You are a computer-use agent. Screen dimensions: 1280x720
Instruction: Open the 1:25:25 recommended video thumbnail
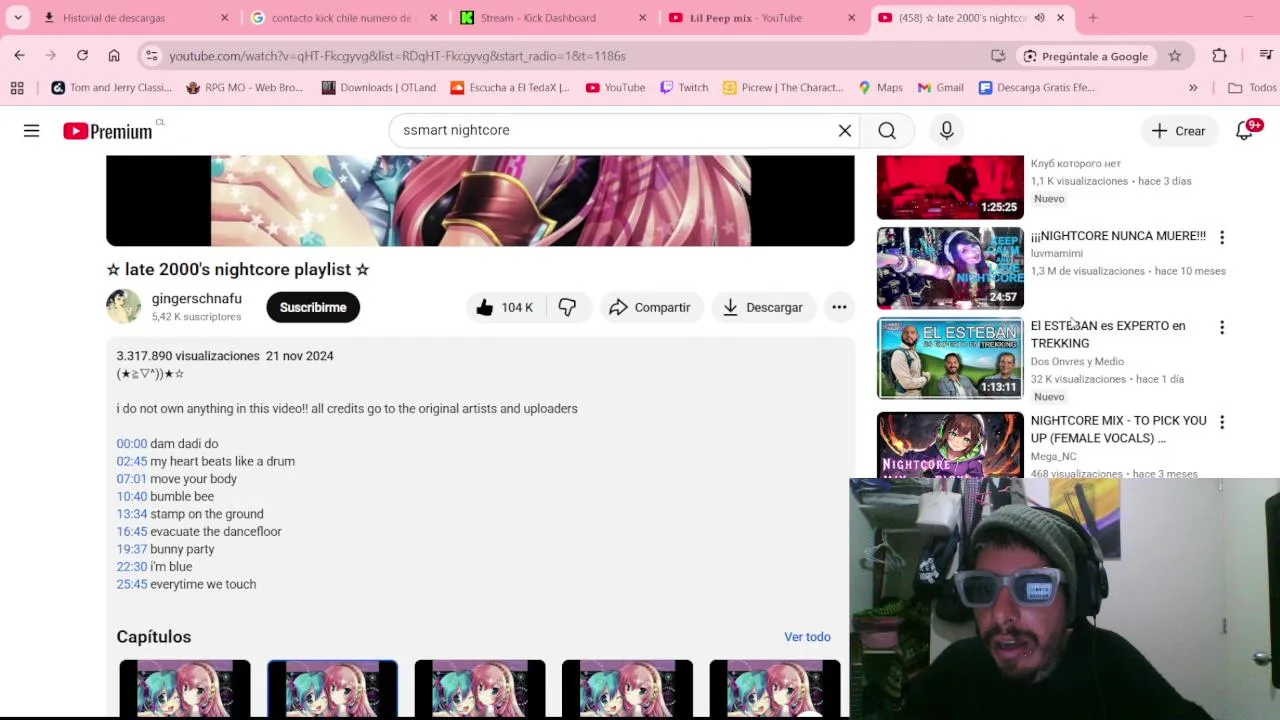point(950,187)
